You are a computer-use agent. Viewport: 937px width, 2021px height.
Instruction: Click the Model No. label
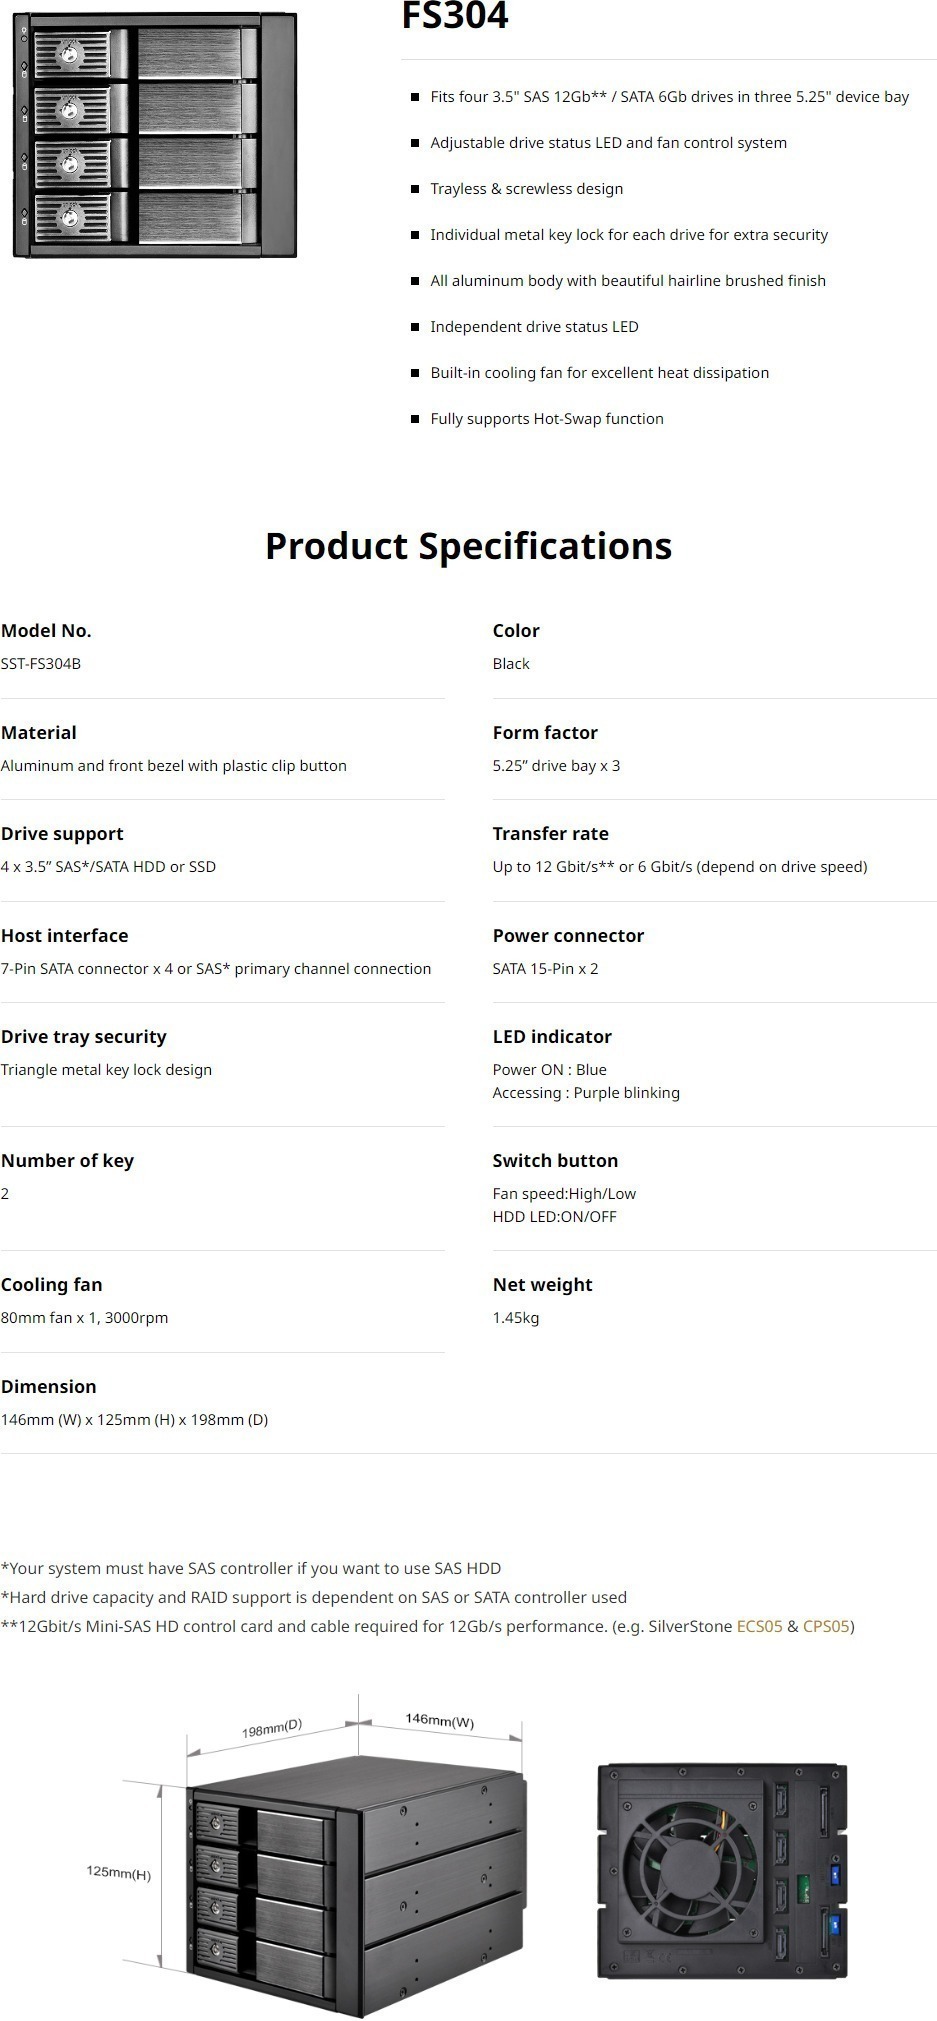[x=46, y=631]
